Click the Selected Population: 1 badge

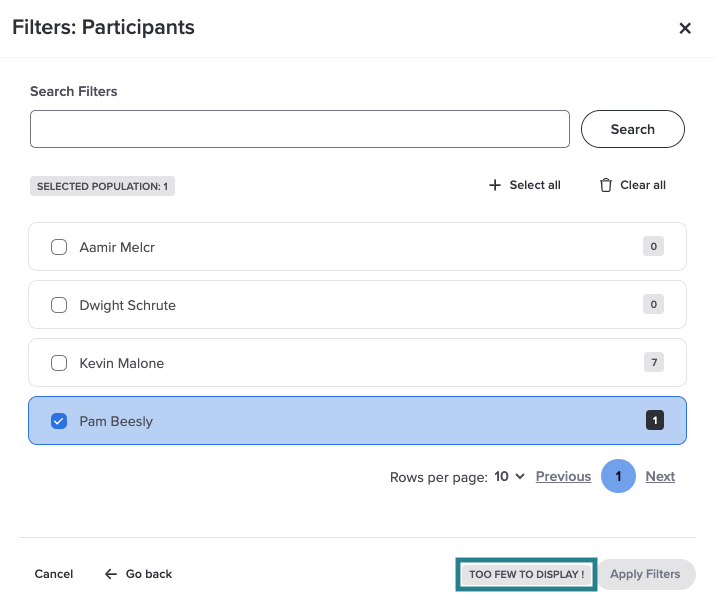pos(102,186)
